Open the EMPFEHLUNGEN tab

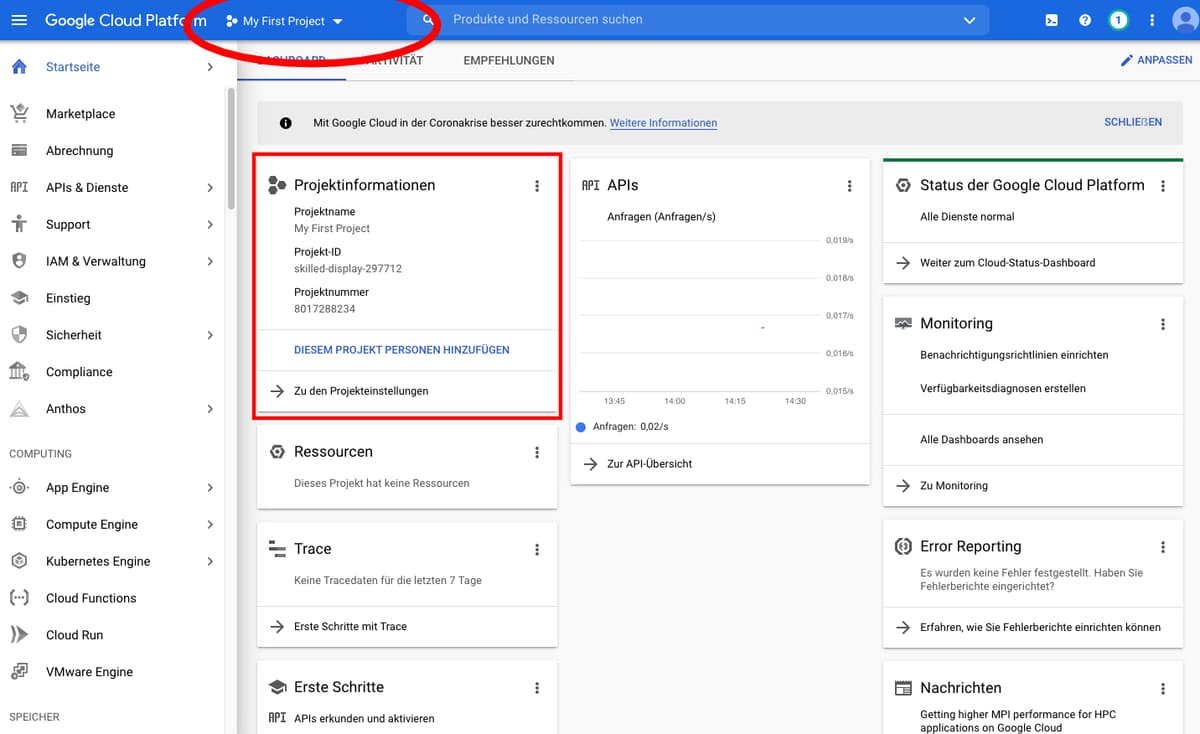click(508, 60)
